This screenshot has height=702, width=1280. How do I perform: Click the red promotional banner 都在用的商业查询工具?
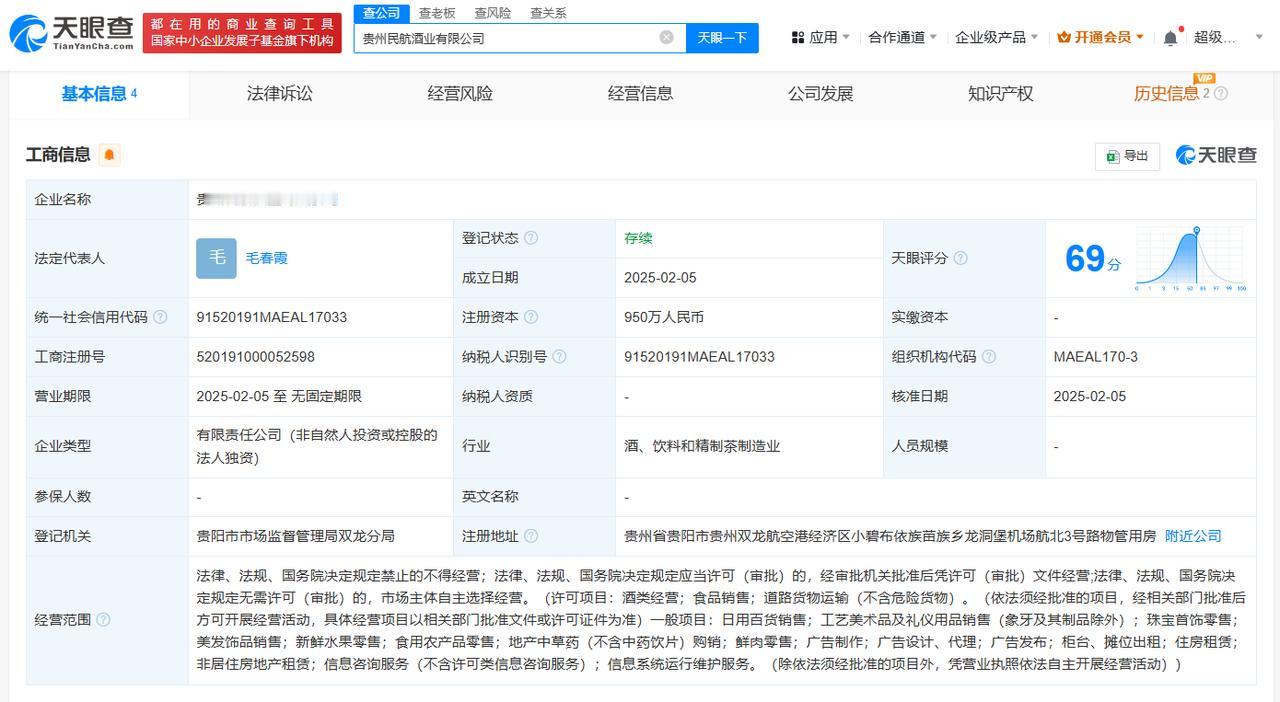pyautogui.click(x=242, y=33)
